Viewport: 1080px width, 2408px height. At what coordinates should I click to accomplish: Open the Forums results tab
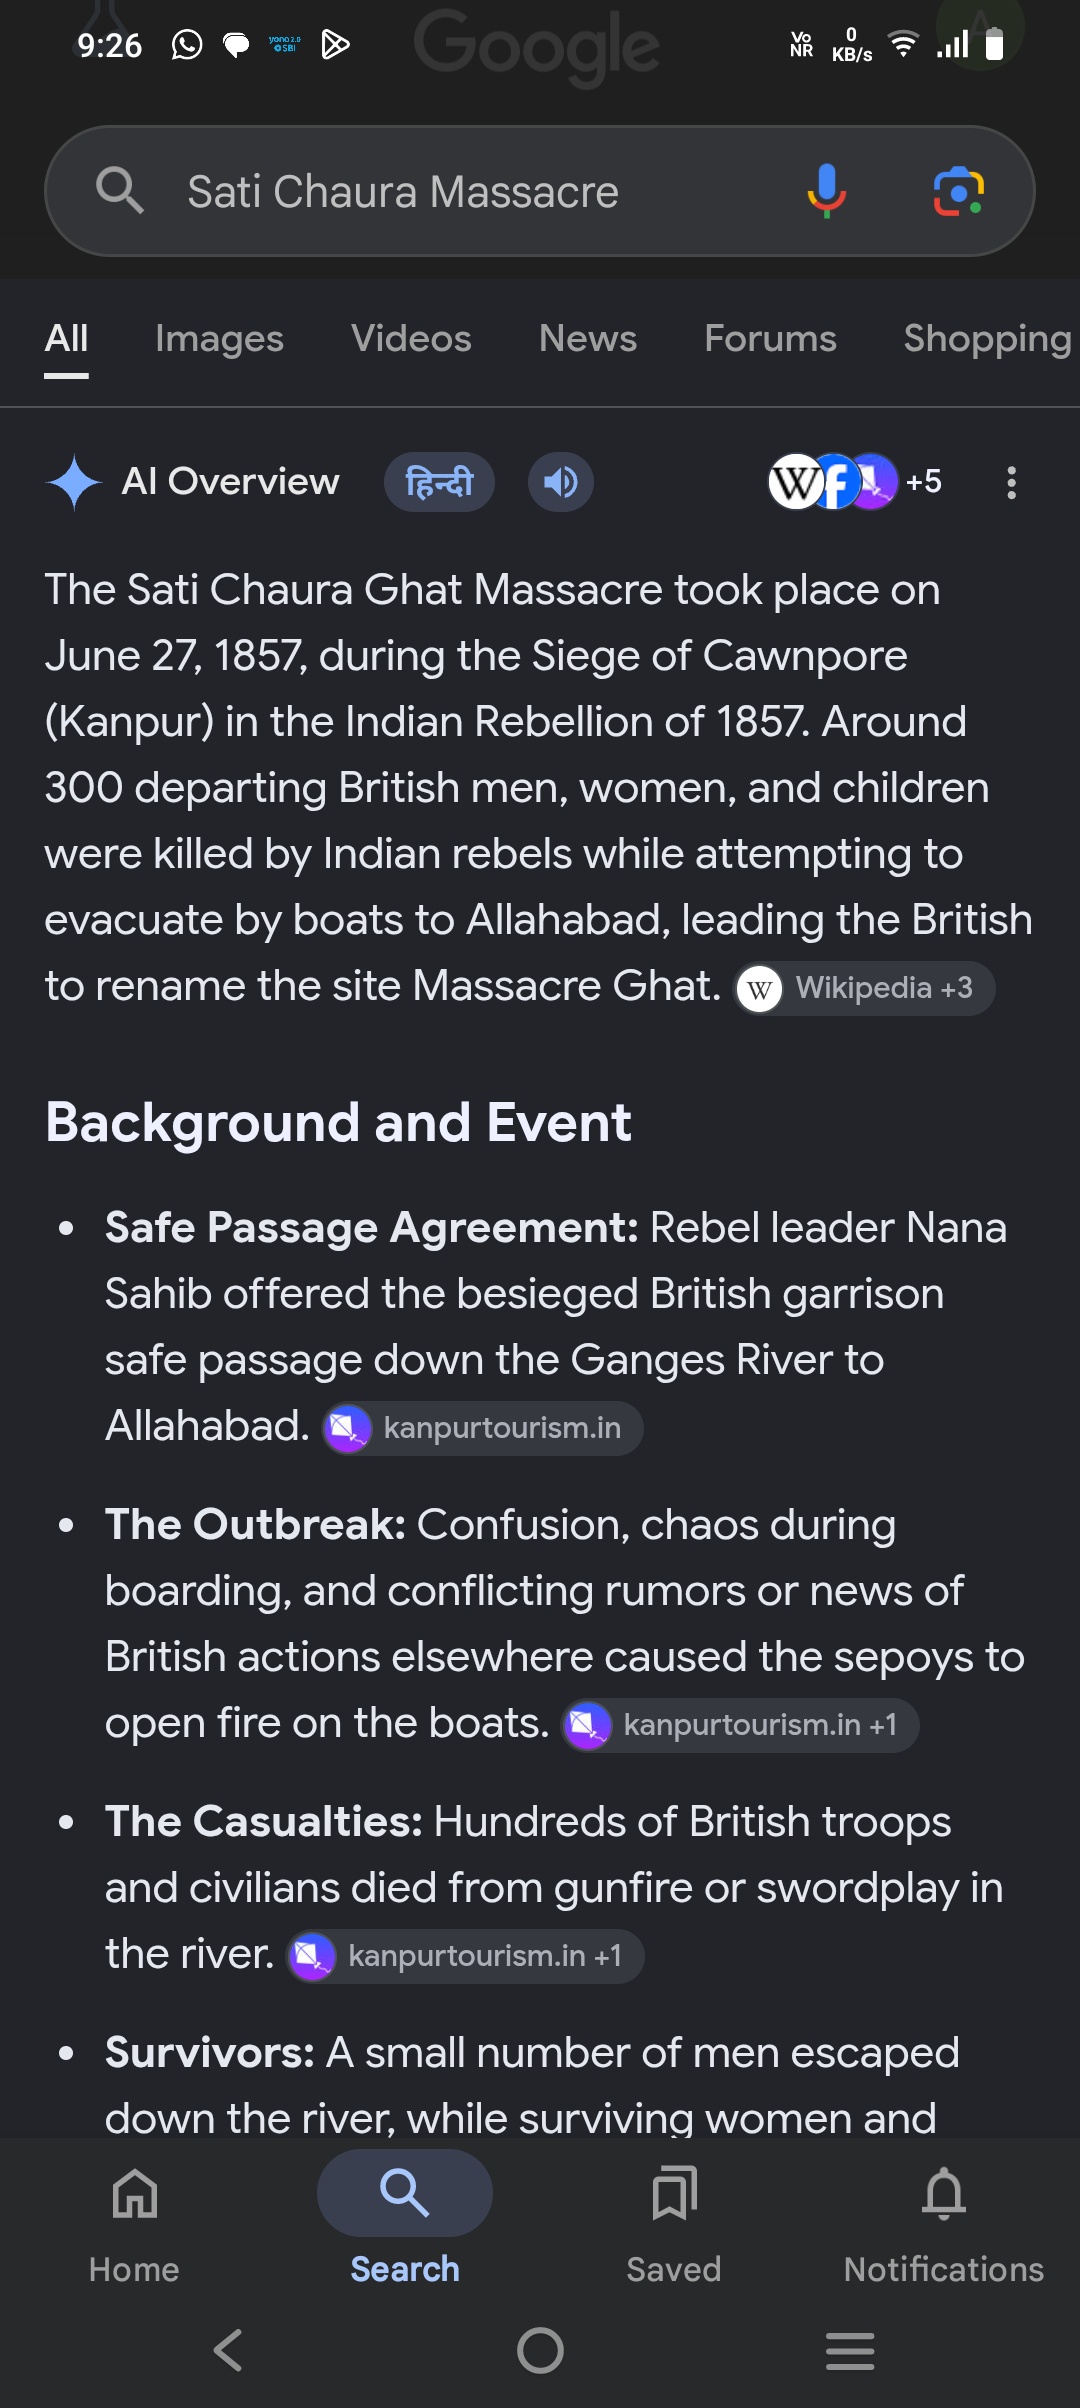pos(770,339)
